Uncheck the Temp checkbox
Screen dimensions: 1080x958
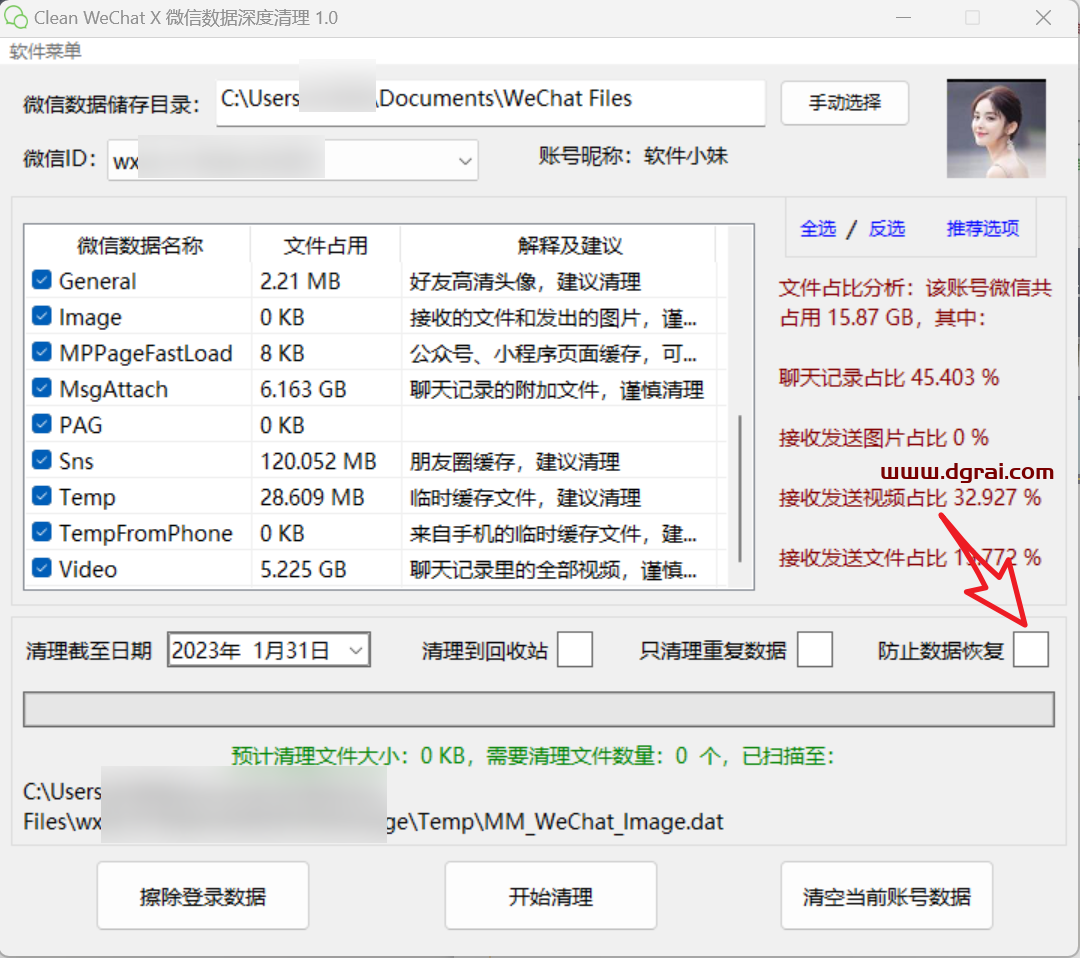42,495
